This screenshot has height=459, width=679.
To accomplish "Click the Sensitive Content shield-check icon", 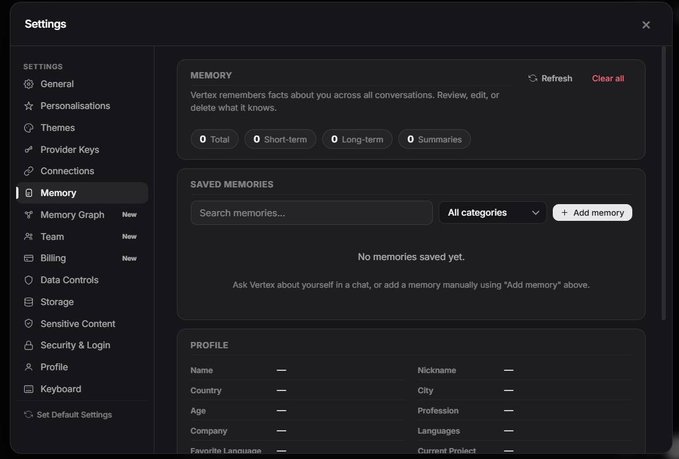I will pyautogui.click(x=29, y=323).
